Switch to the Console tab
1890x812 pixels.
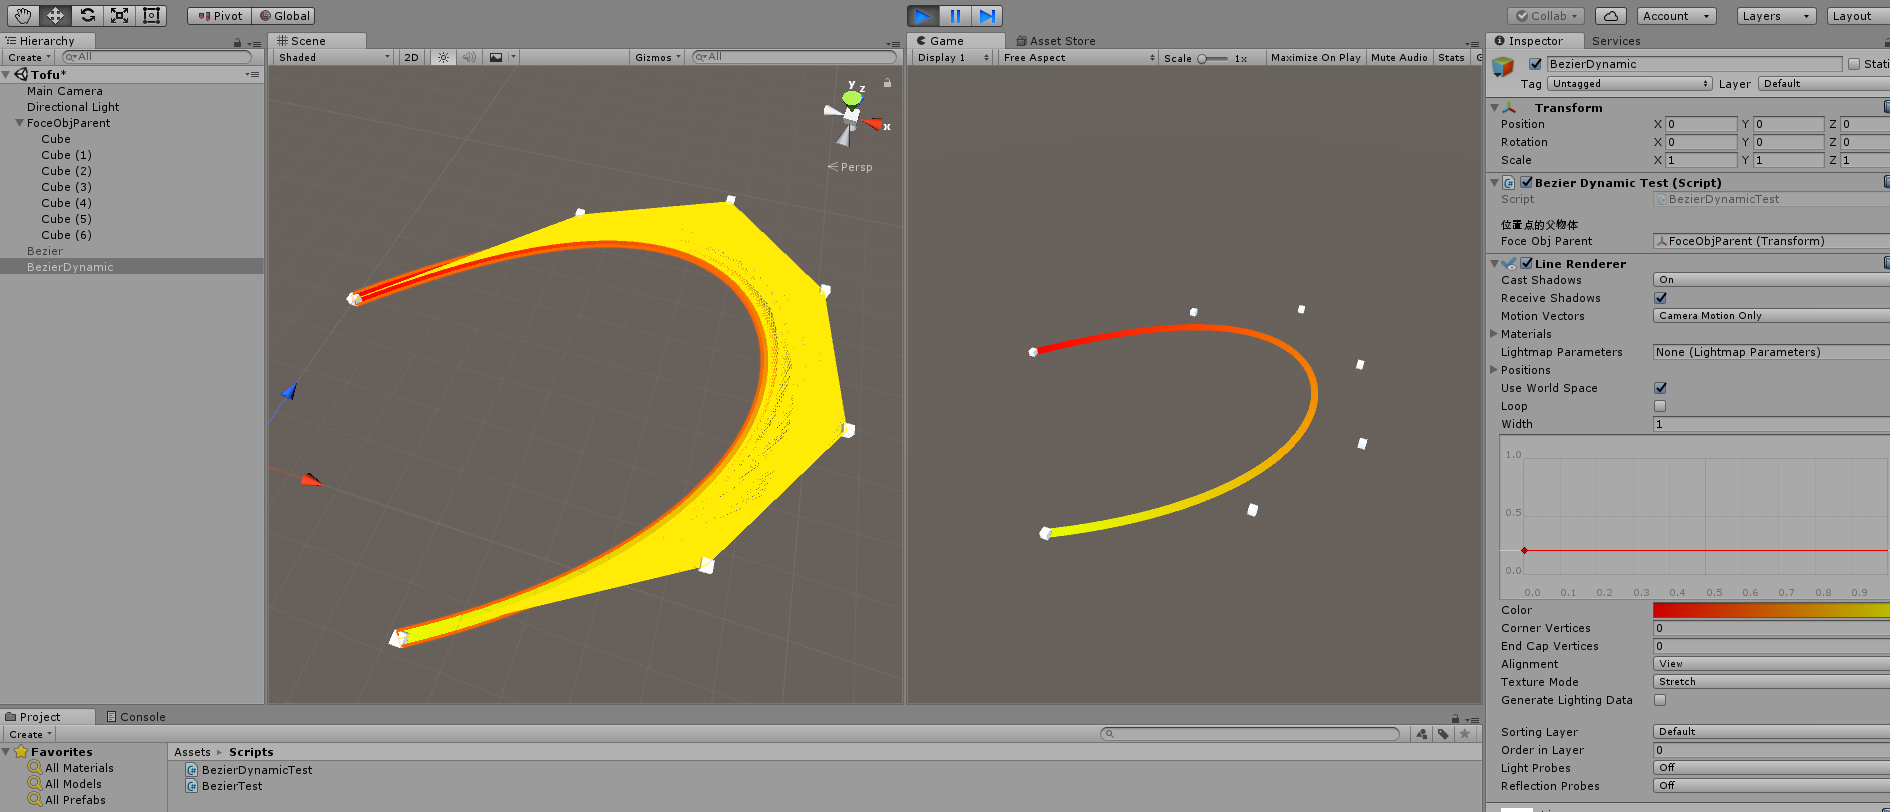(136, 717)
